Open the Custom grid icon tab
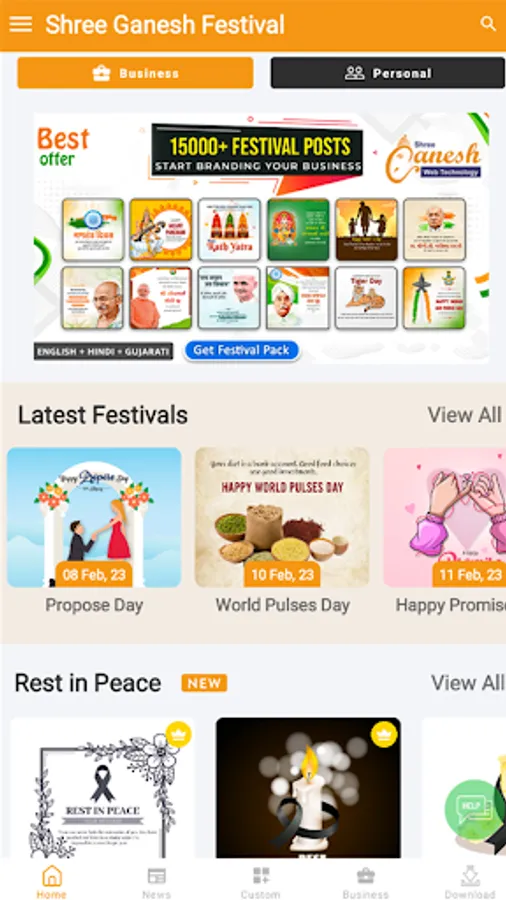 [x=261, y=876]
